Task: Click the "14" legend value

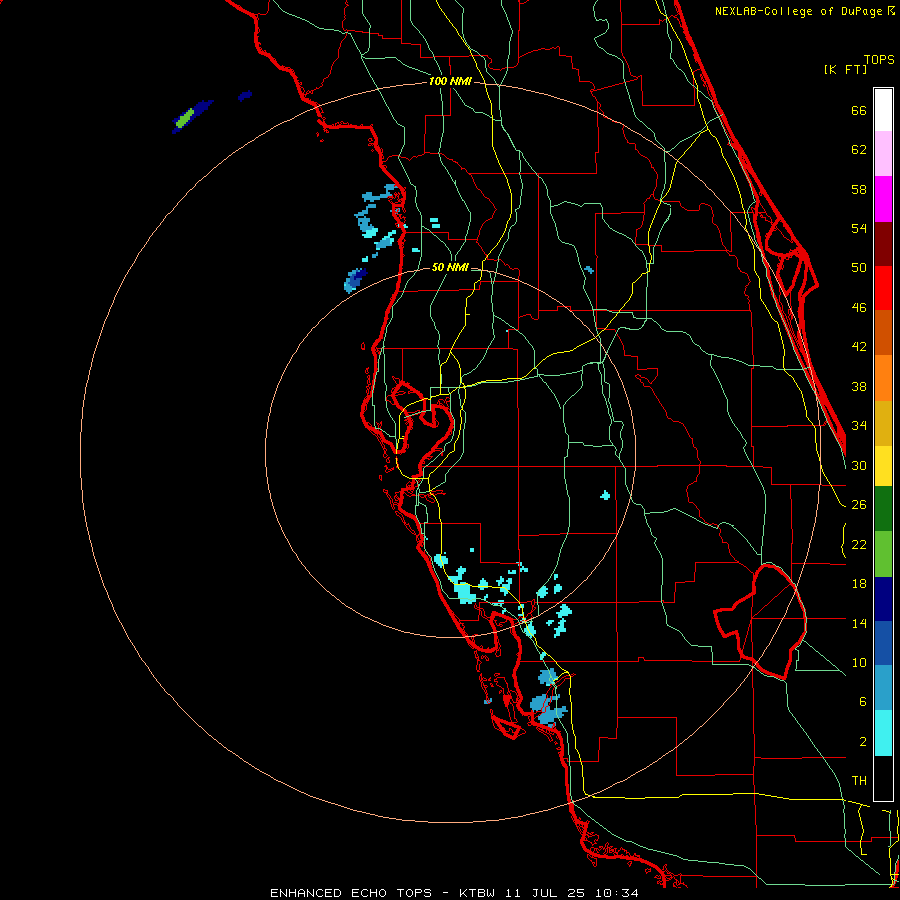Action: (x=859, y=623)
